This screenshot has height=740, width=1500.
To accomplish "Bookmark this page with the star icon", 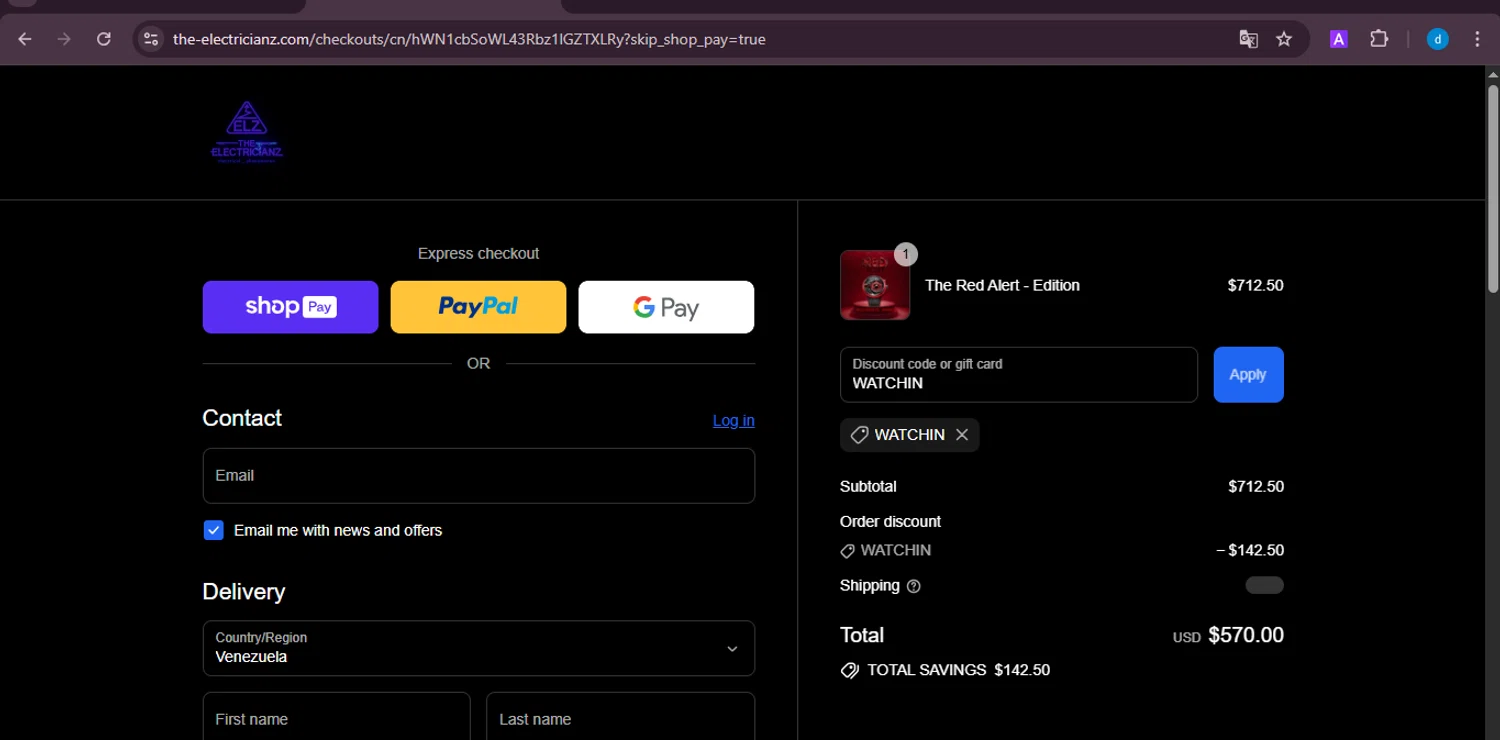I will 1284,39.
